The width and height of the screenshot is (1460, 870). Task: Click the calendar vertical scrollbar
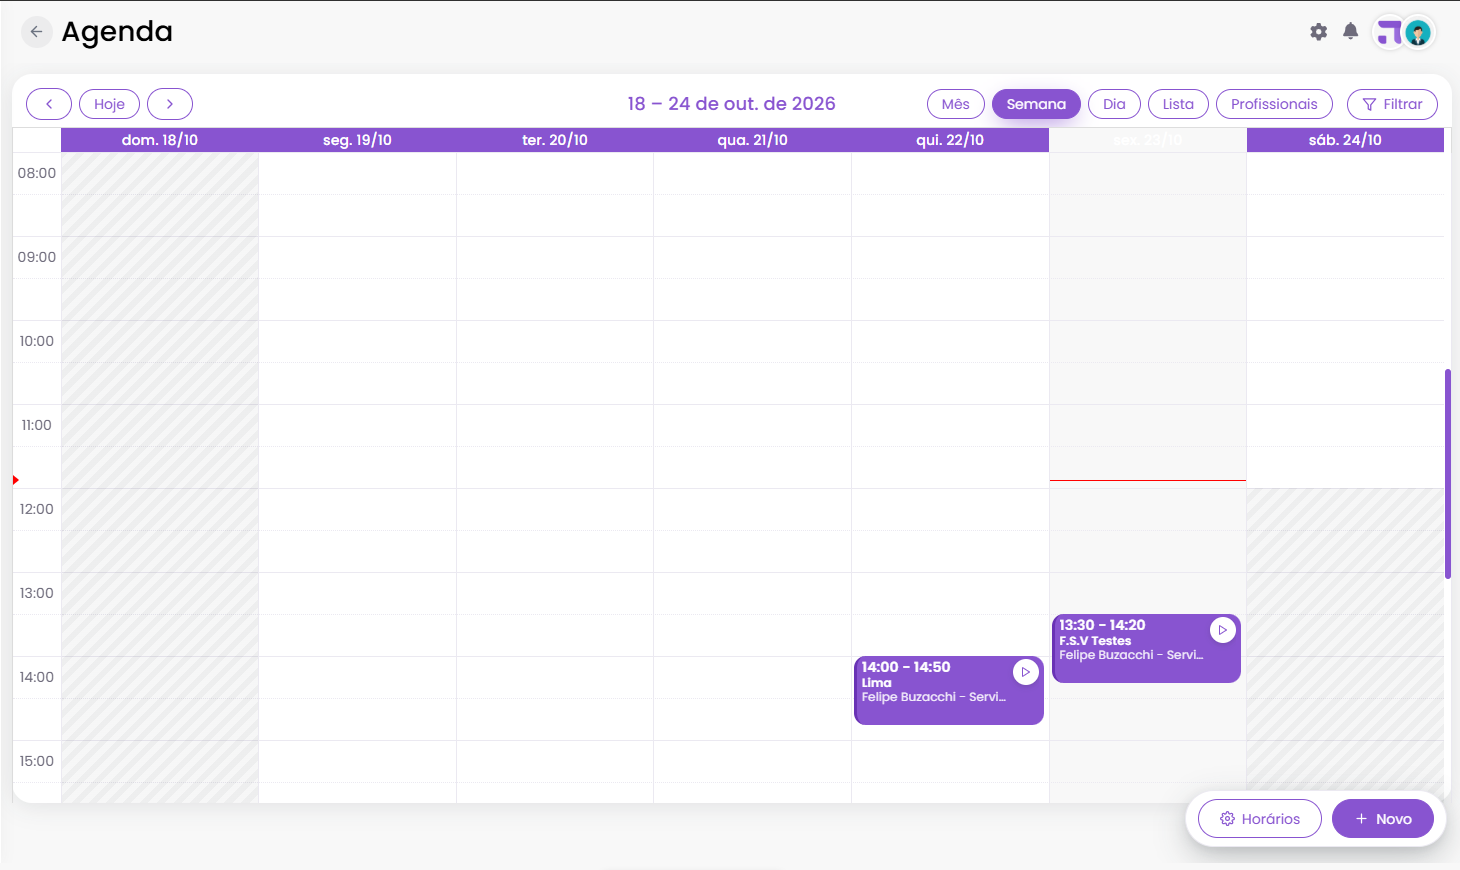pos(1448,474)
